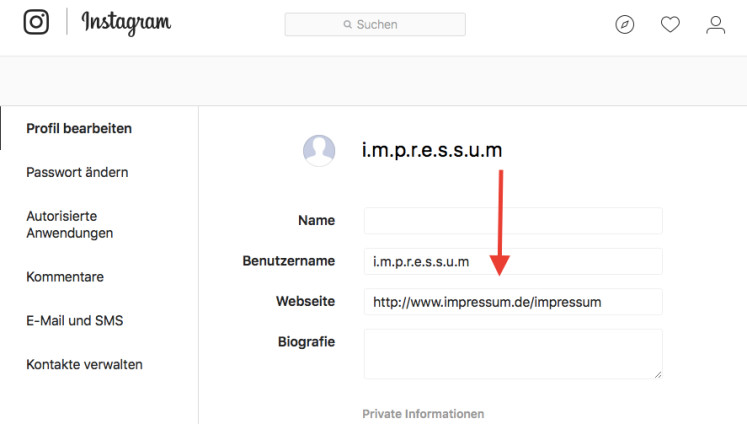Go to Kommentare settings
Screen dimensions: 747x424
pyautogui.click(x=65, y=277)
